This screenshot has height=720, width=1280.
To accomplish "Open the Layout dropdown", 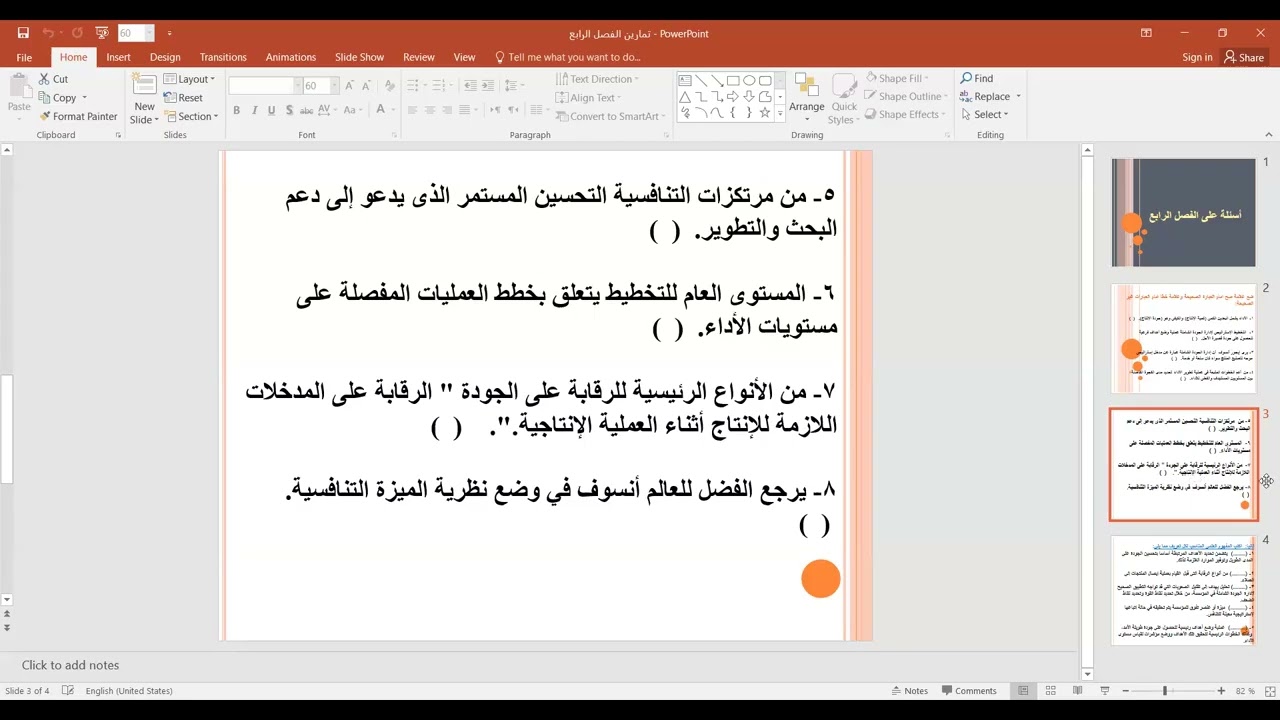I will 189,79.
